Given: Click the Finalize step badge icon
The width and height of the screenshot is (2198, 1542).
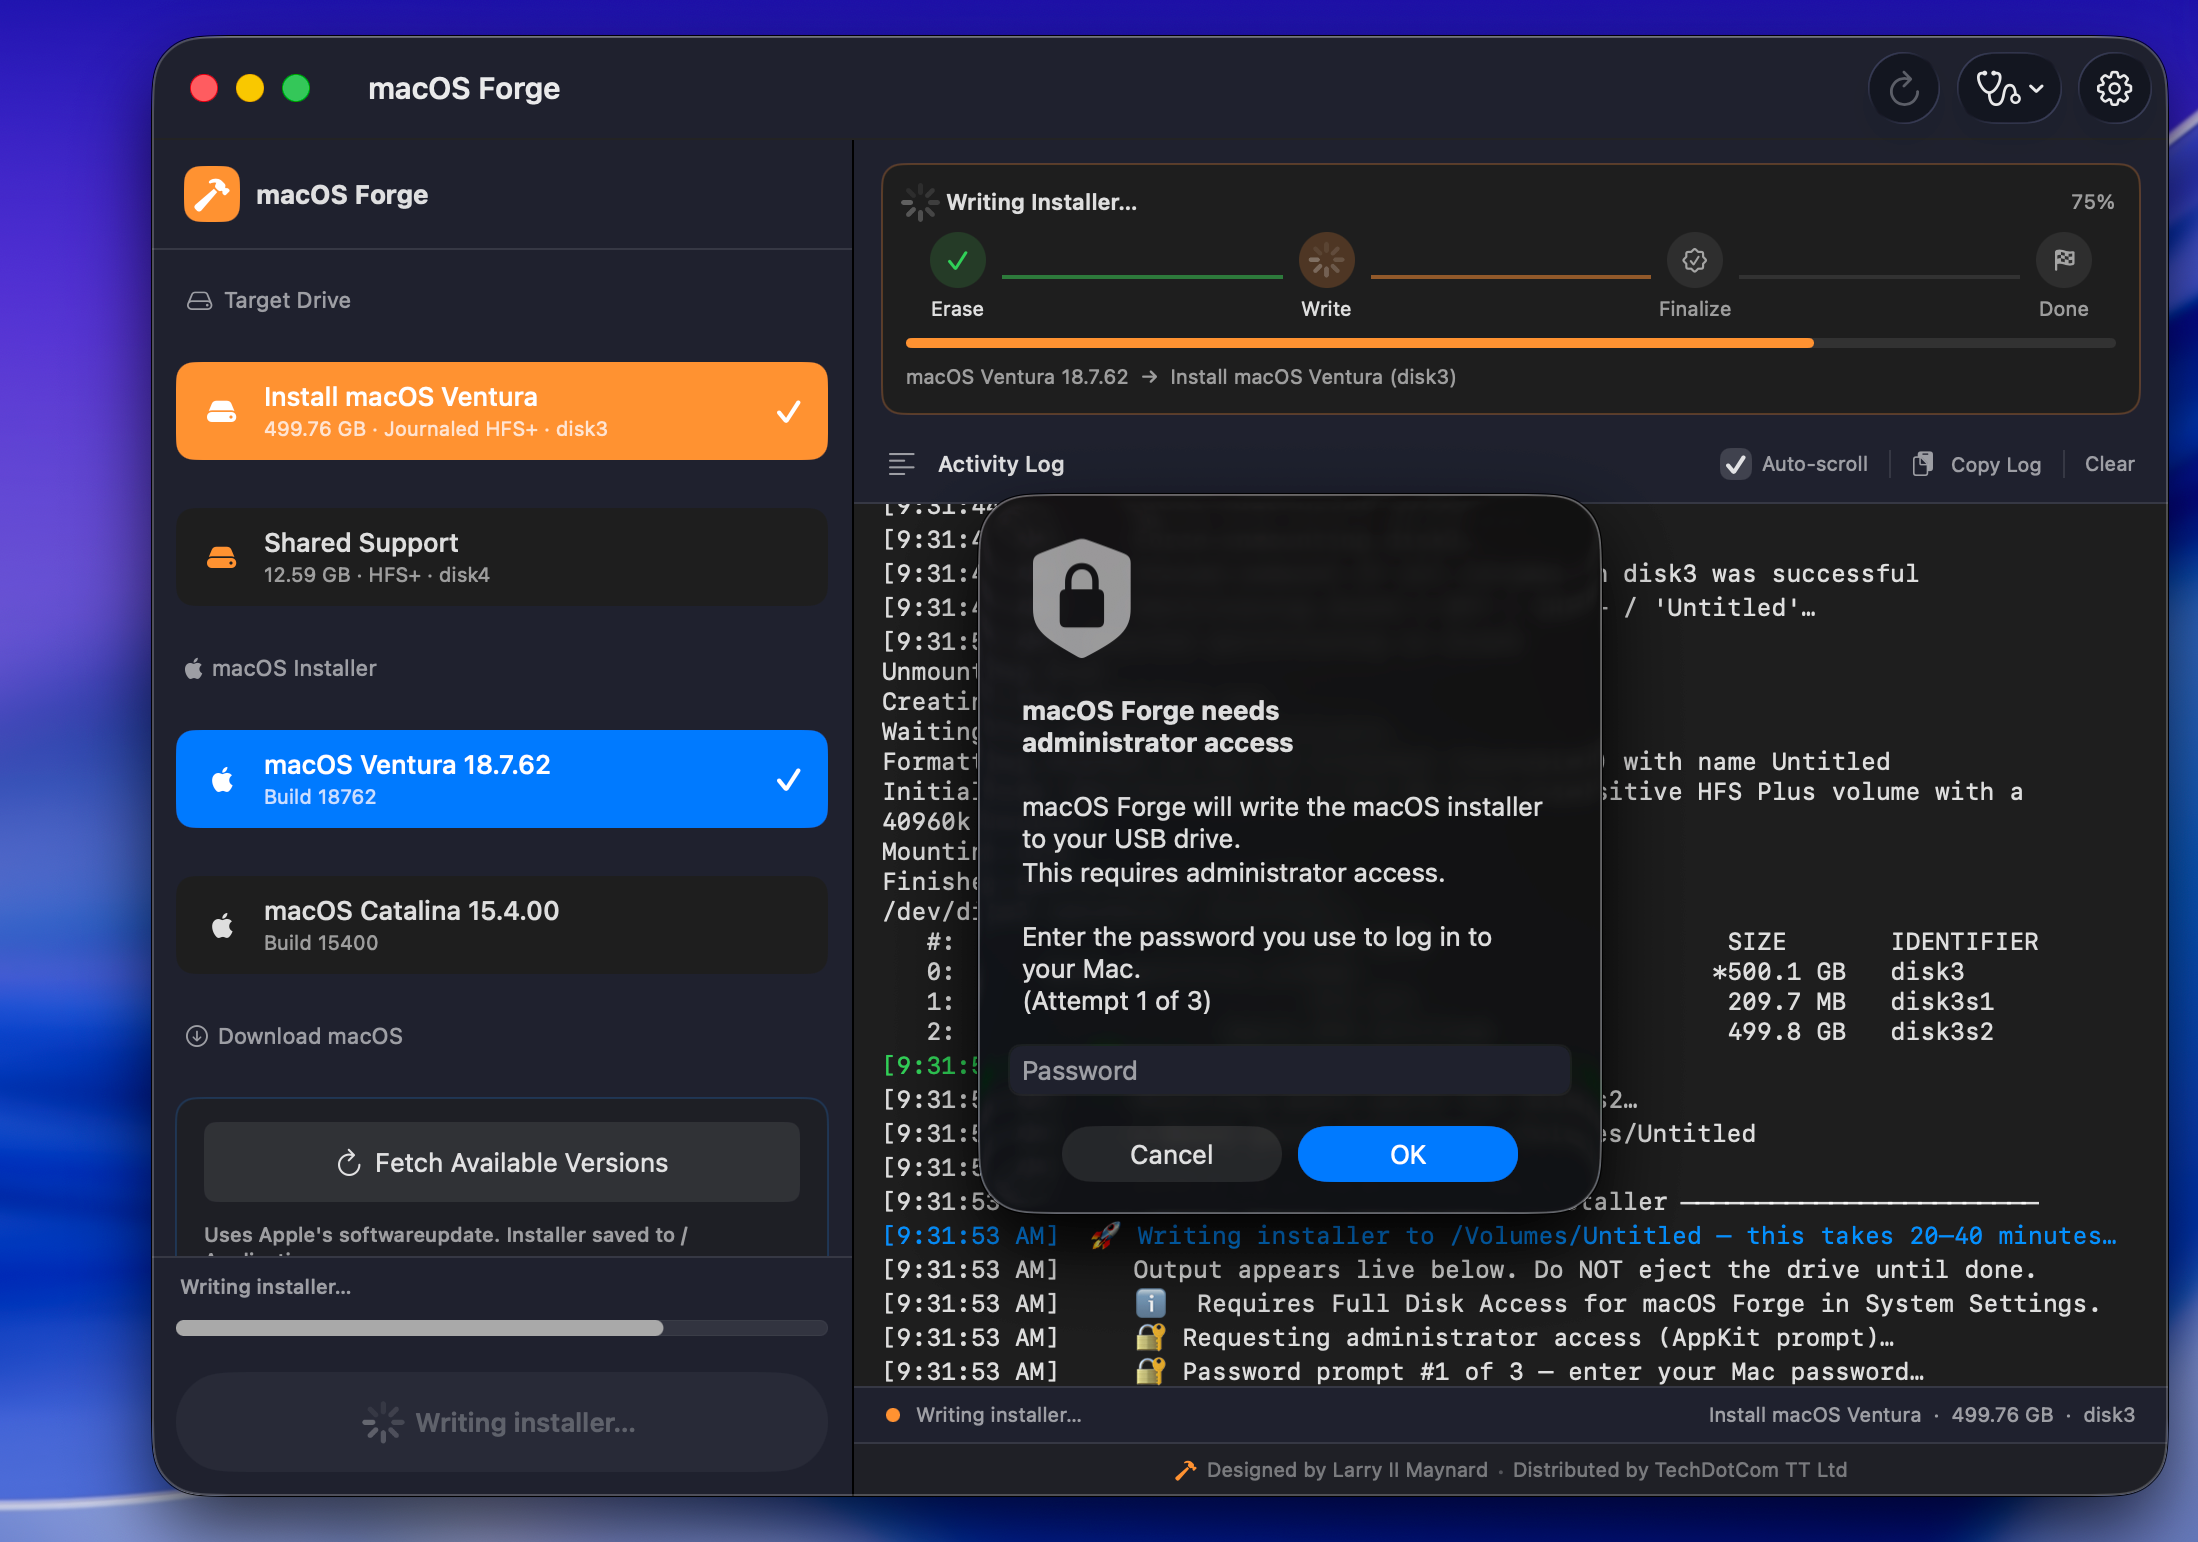Looking at the screenshot, I should point(1695,260).
